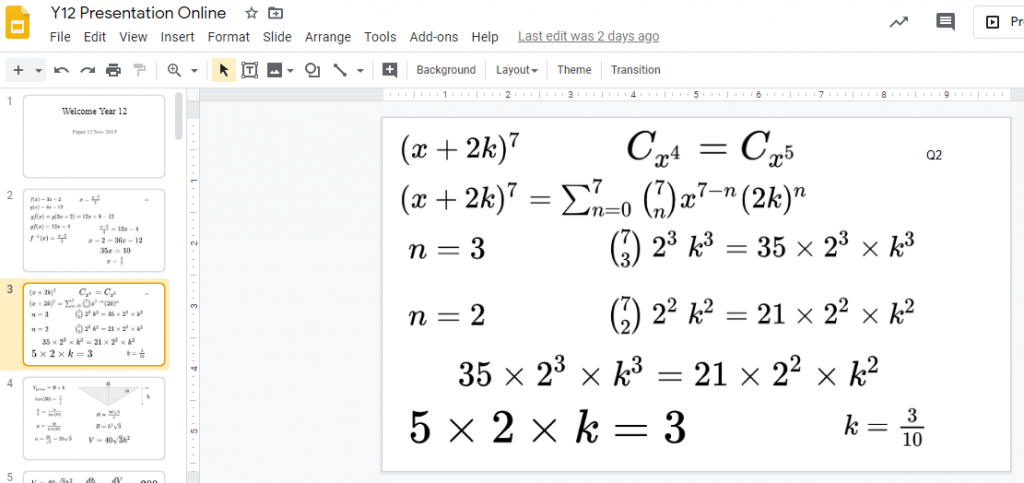Open the Arrange menu
Image resolution: width=1024 pixels, height=483 pixels.
[x=328, y=37]
